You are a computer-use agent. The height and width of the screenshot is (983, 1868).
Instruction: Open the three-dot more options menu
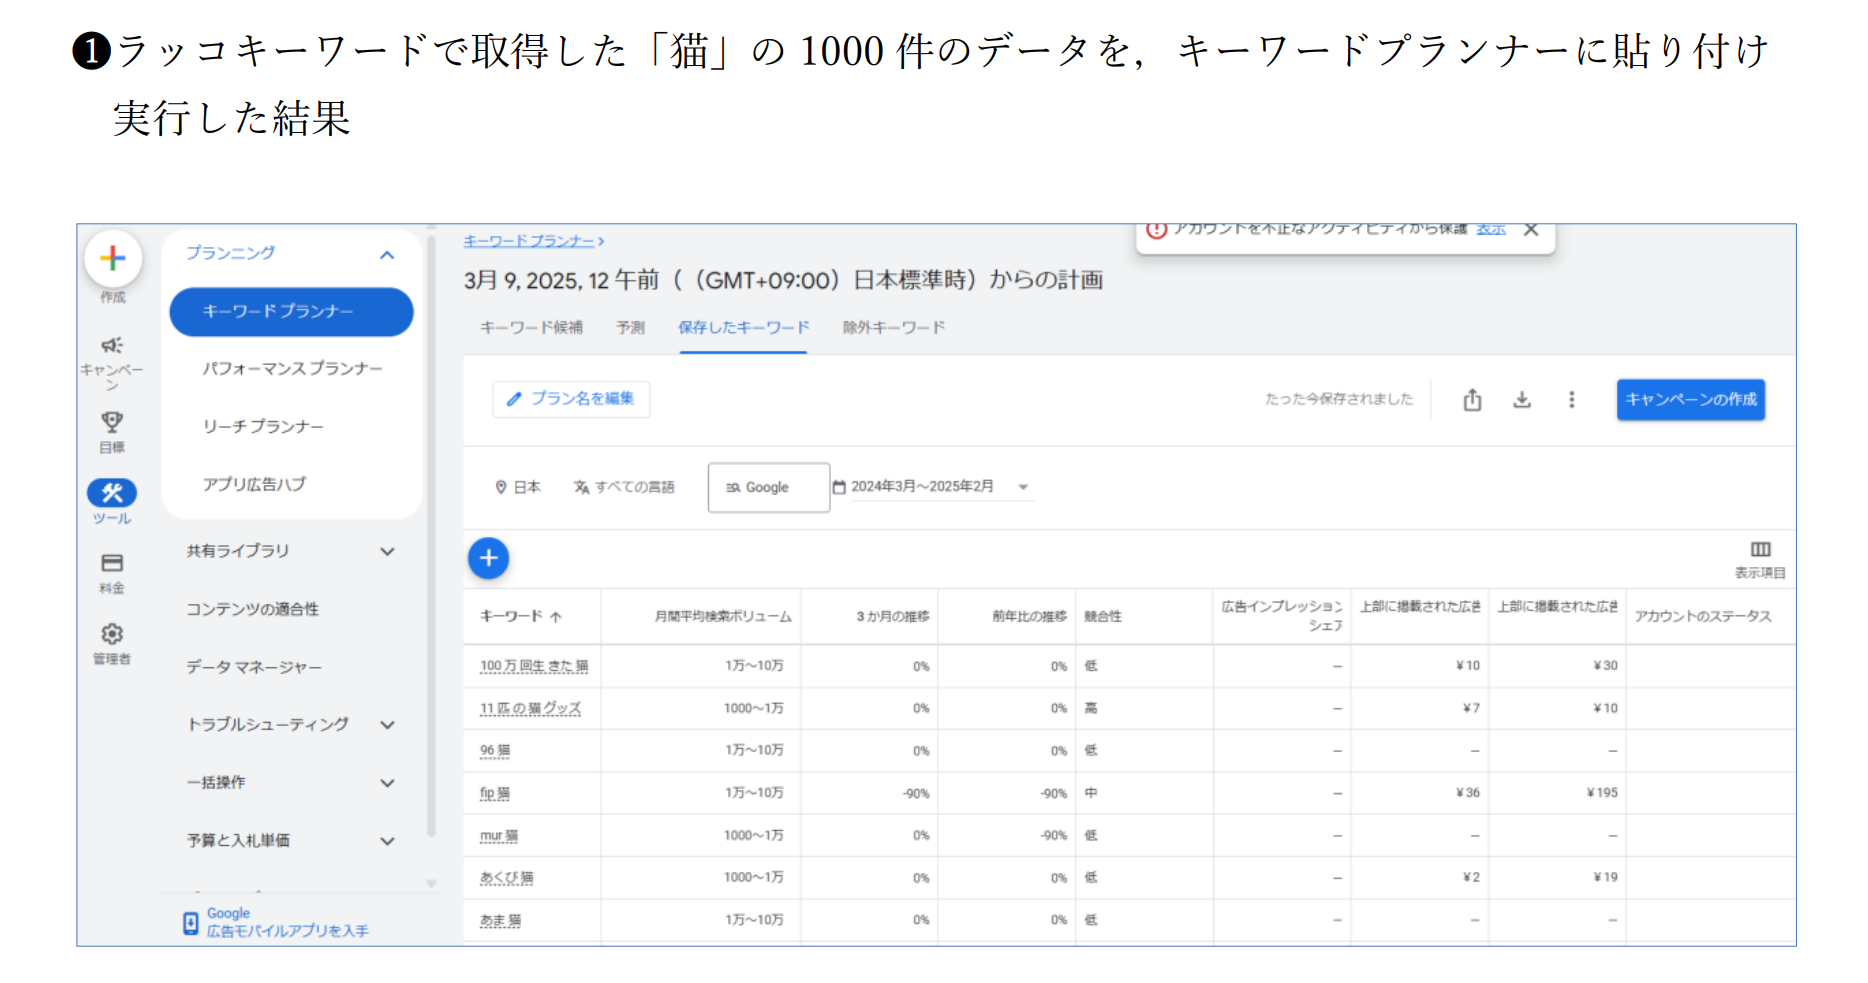[x=1571, y=400]
